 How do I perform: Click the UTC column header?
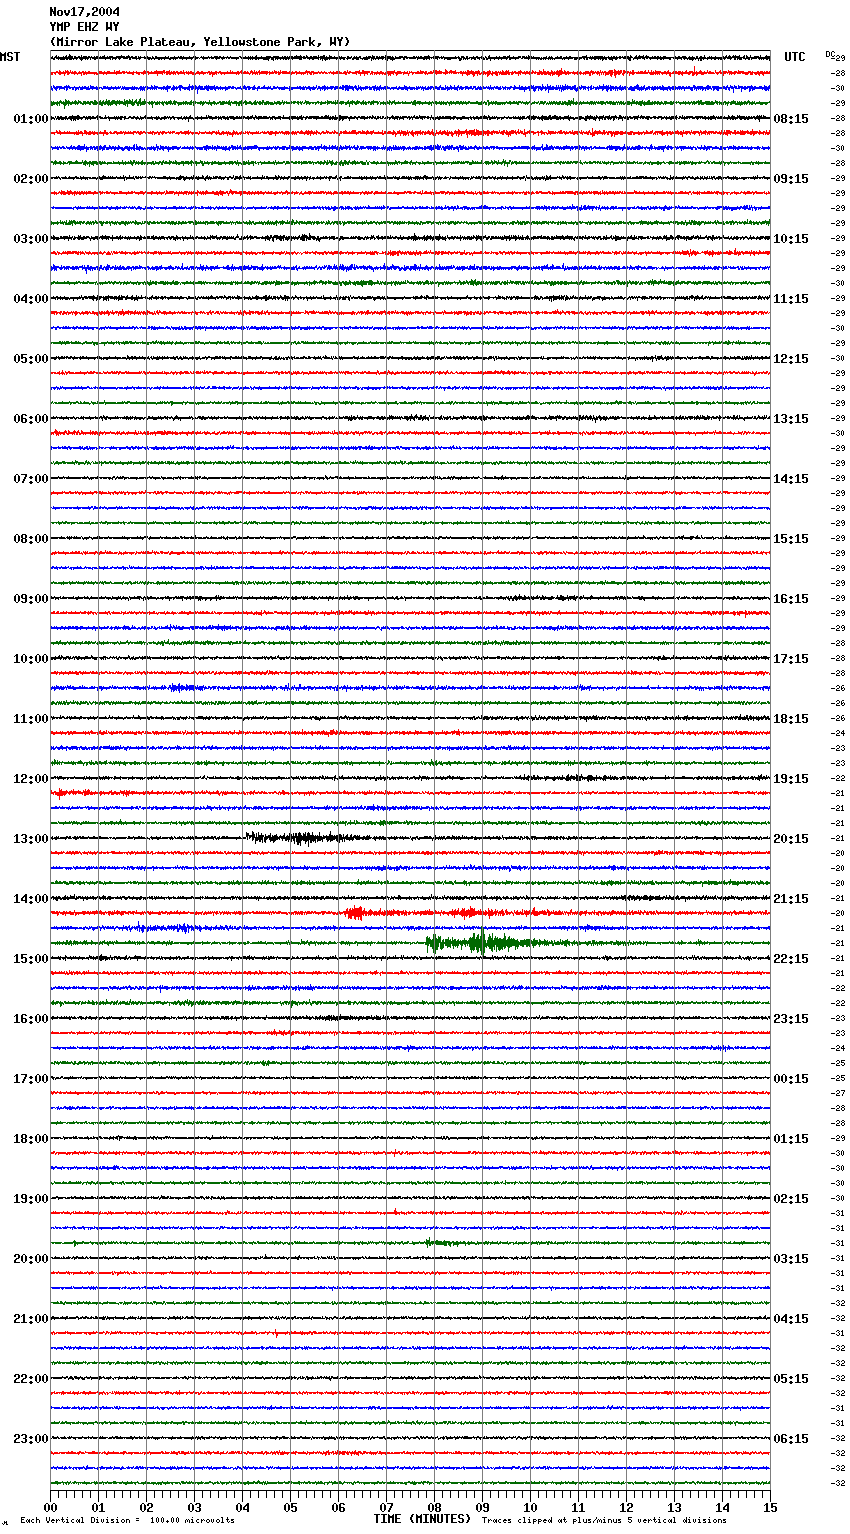(x=795, y=57)
